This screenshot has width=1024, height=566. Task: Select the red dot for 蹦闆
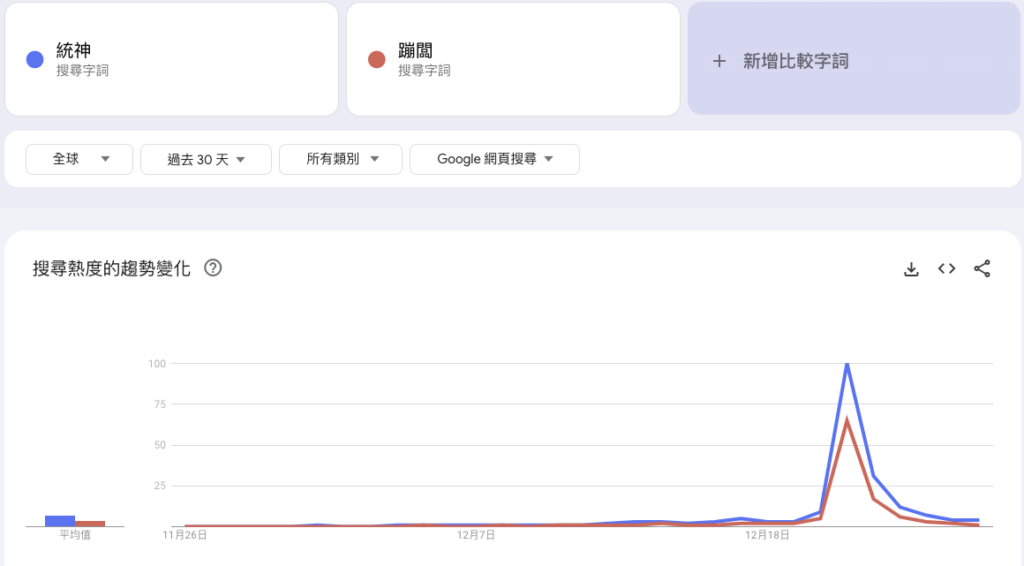(x=377, y=59)
